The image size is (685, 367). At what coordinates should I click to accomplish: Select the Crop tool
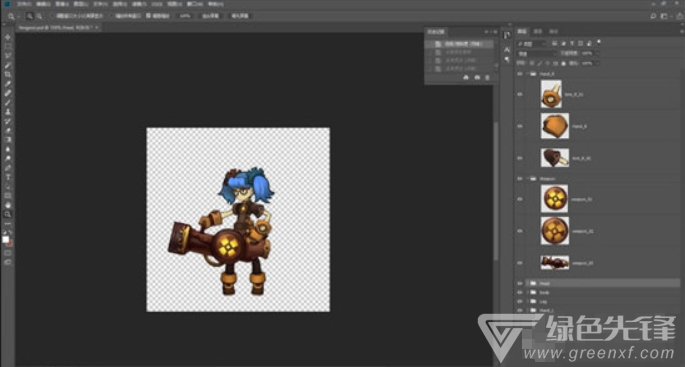(x=7, y=74)
